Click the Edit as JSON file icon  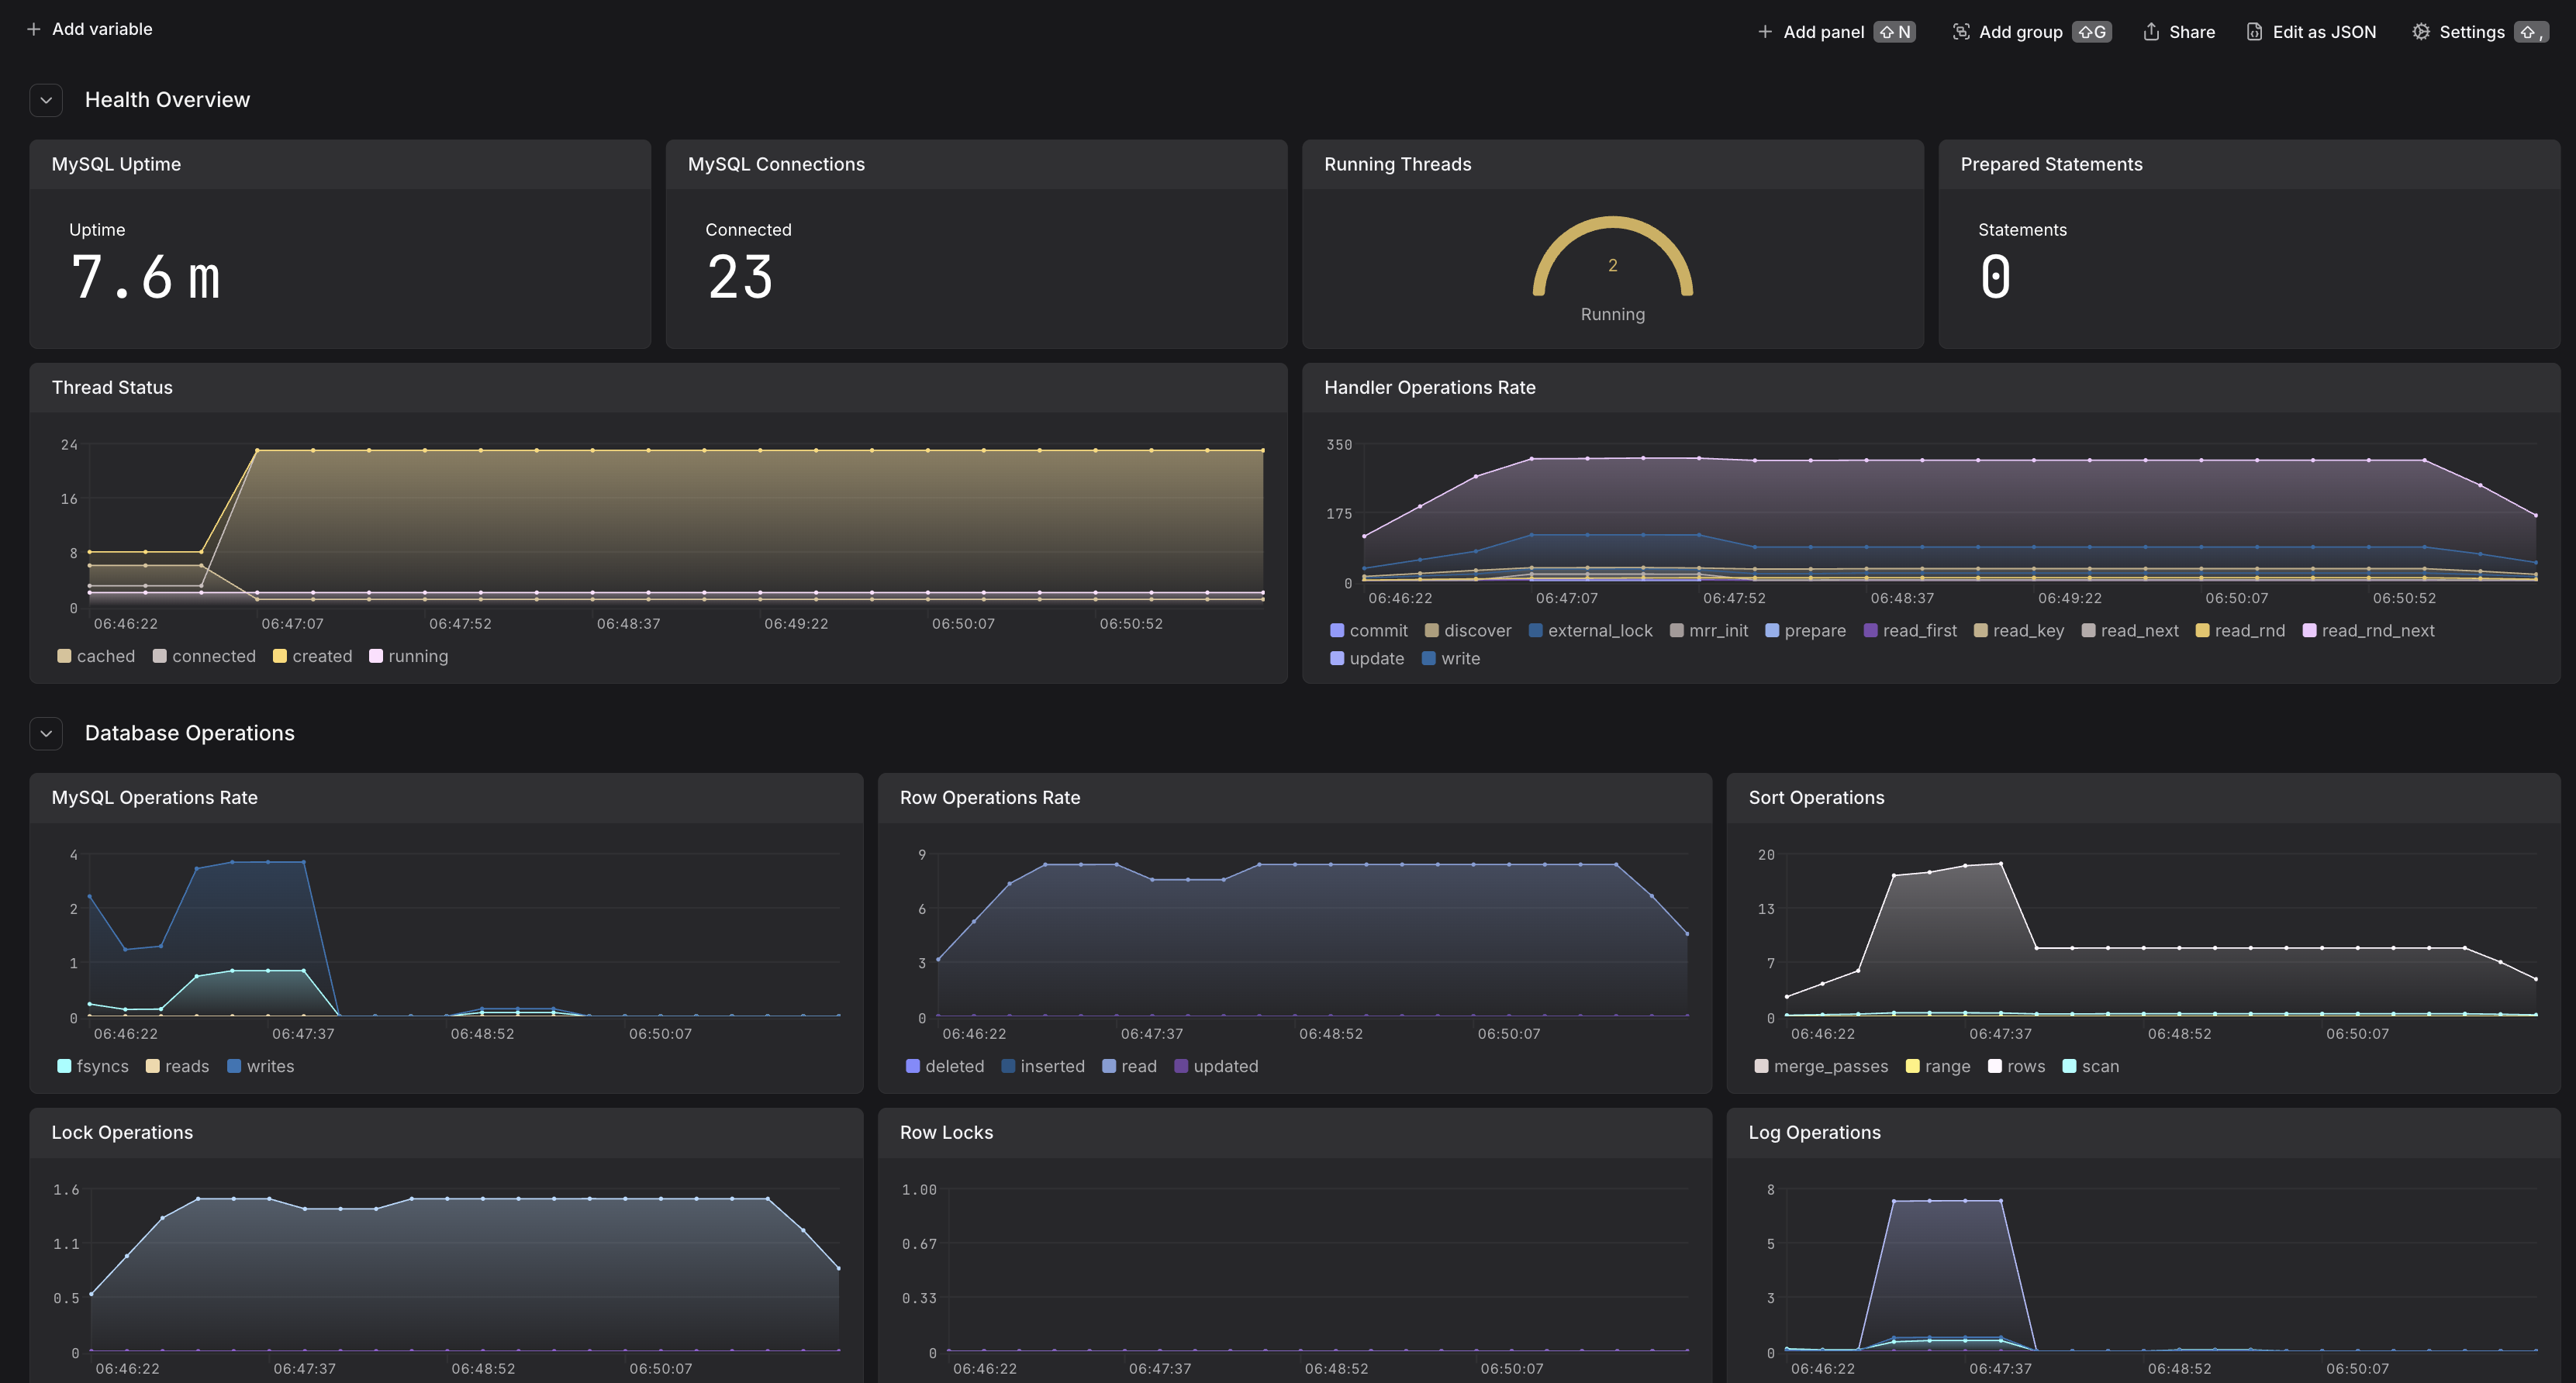pos(2255,32)
